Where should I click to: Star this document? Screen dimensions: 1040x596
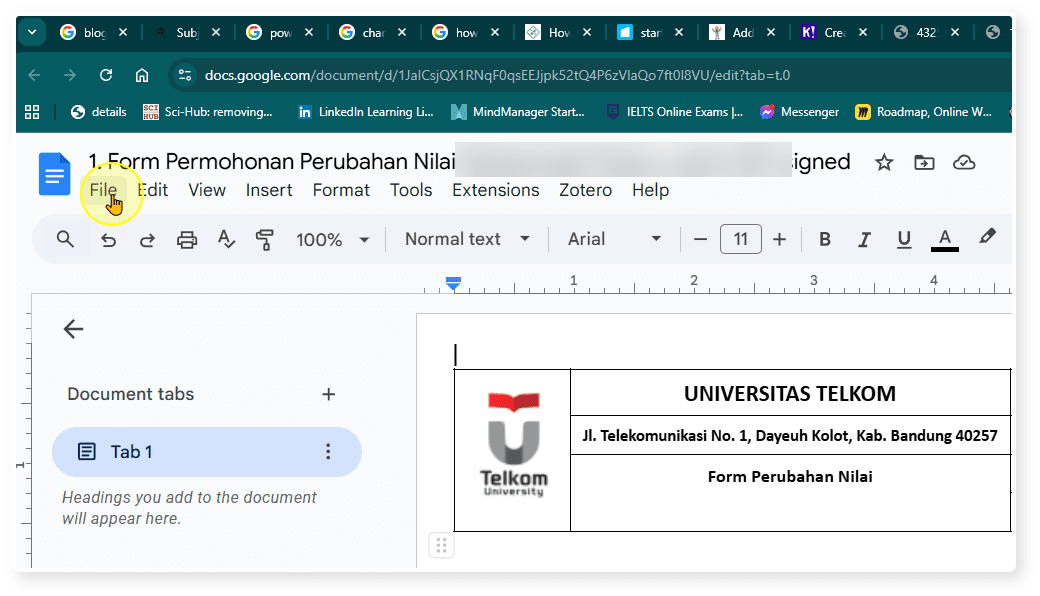pos(883,162)
